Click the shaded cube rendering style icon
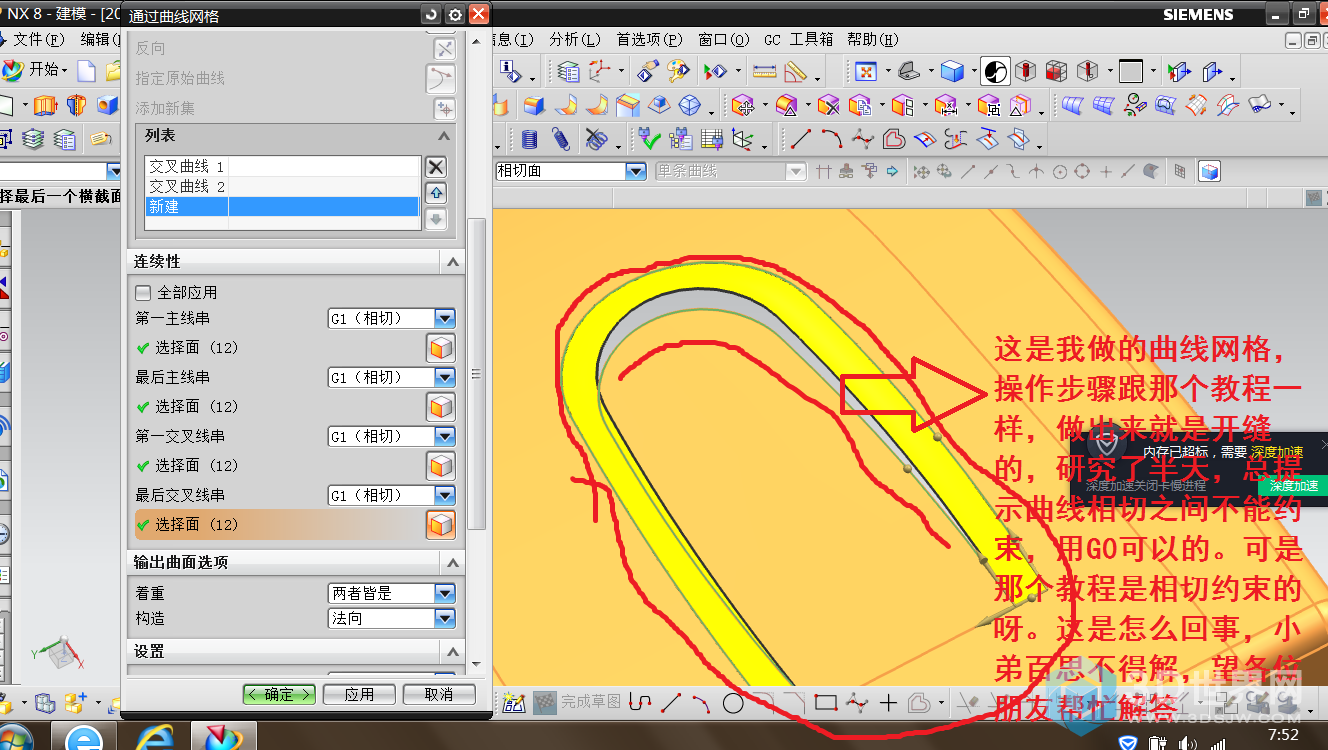Screen dimensions: 1328x750 click(x=952, y=71)
